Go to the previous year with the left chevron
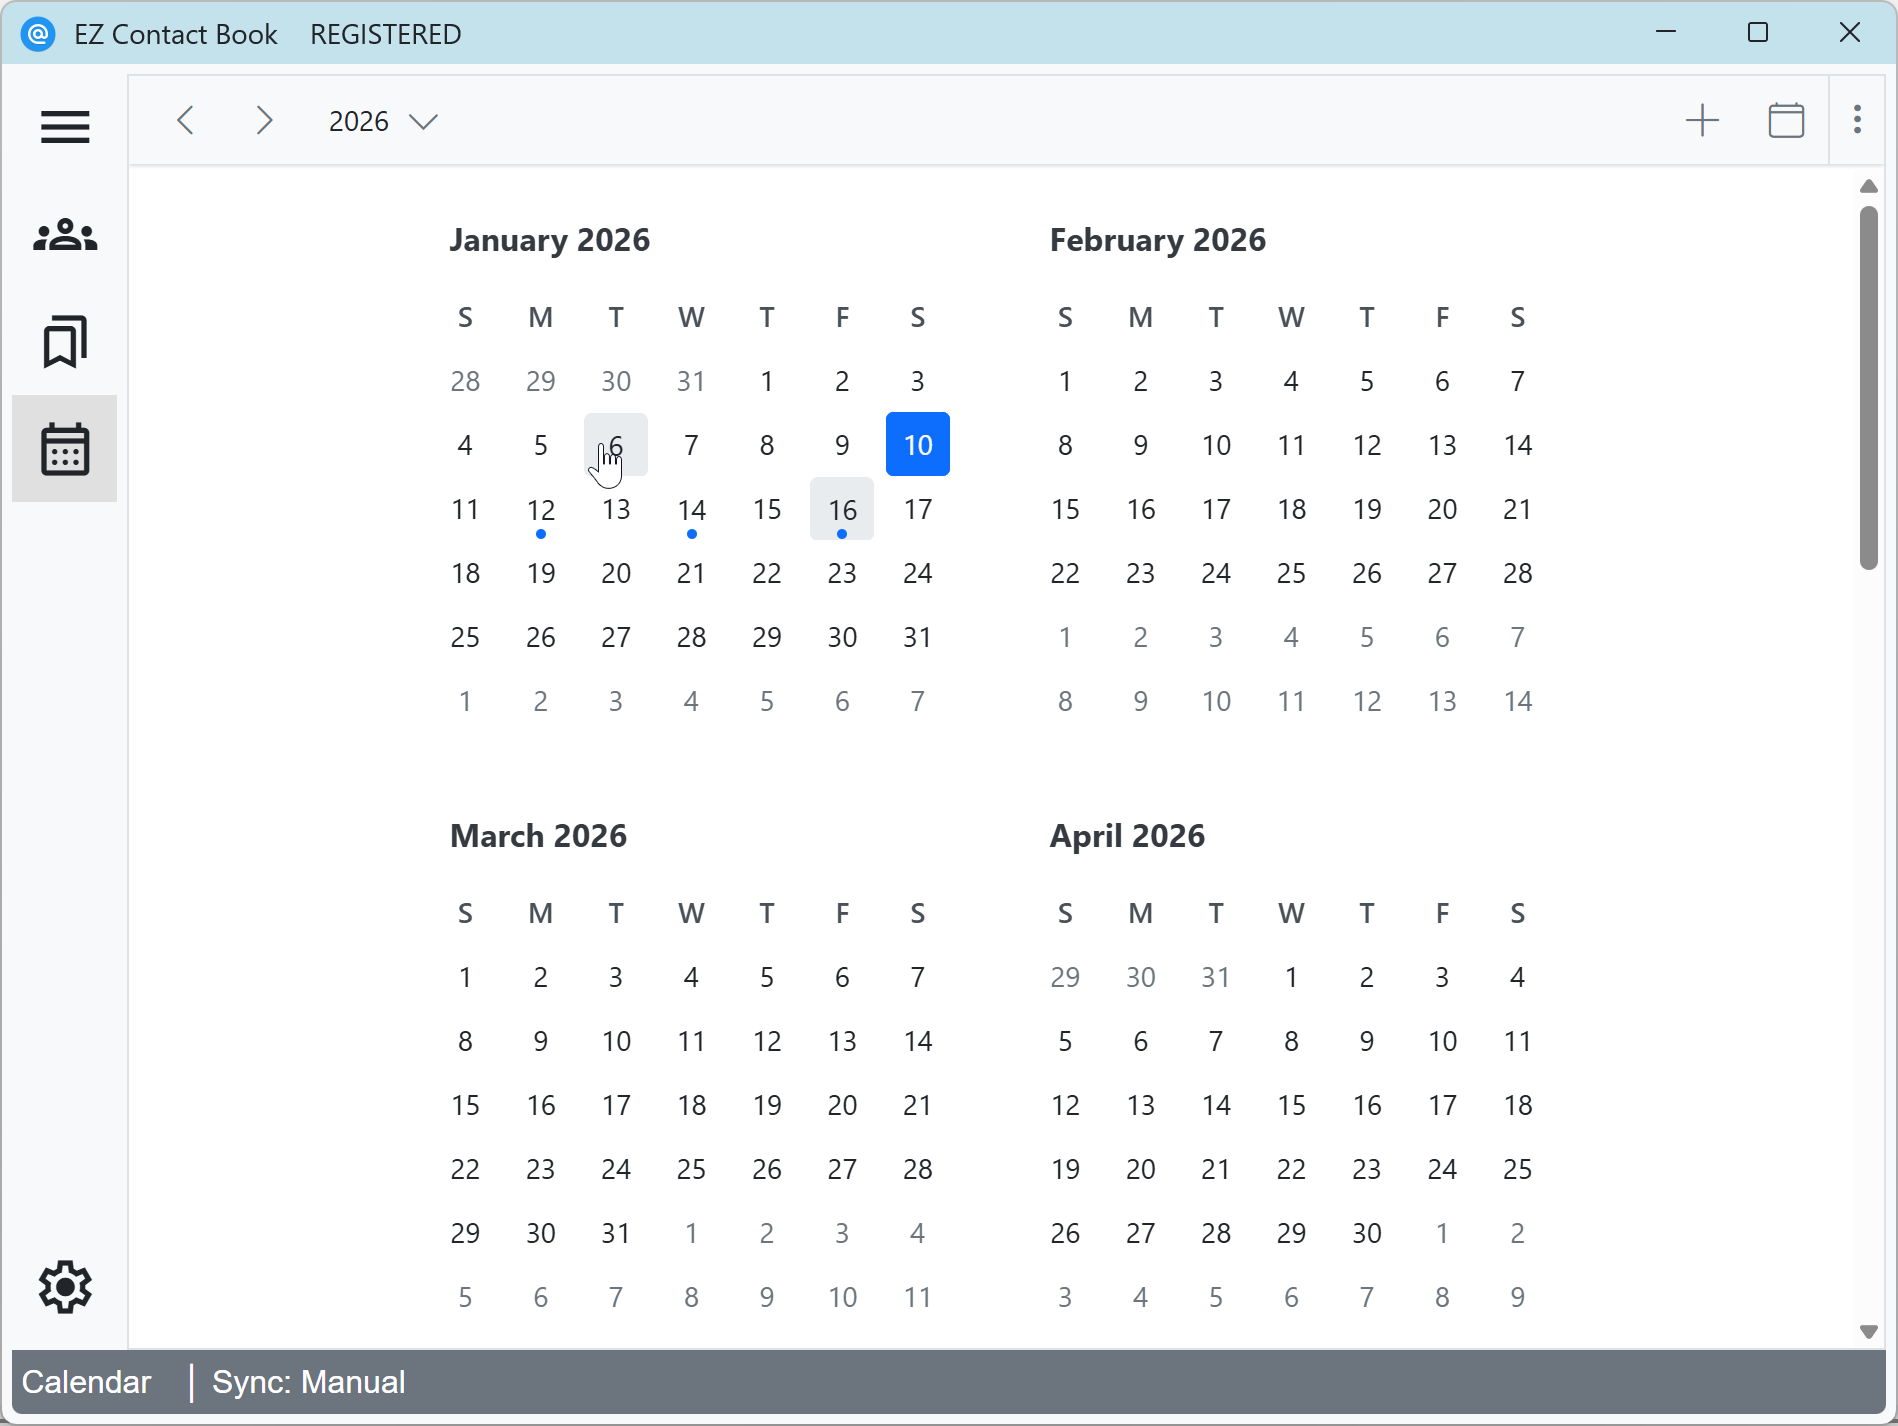Viewport: 1898px width, 1426px height. (x=185, y=120)
